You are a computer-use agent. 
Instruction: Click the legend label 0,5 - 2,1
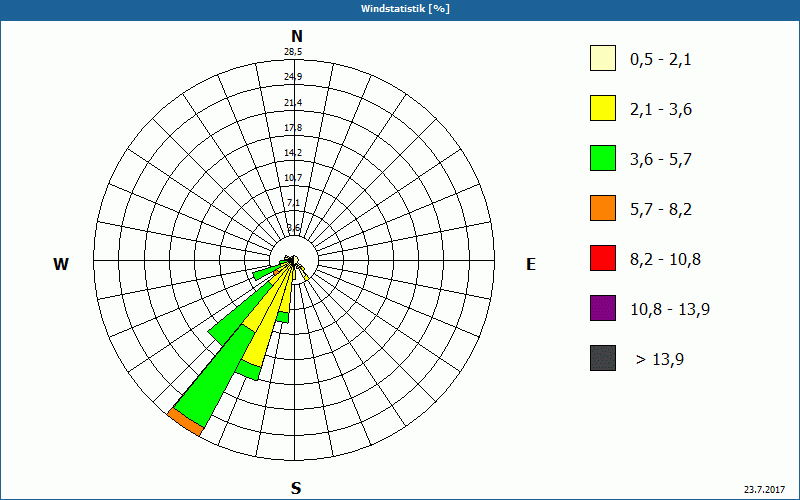(661, 60)
